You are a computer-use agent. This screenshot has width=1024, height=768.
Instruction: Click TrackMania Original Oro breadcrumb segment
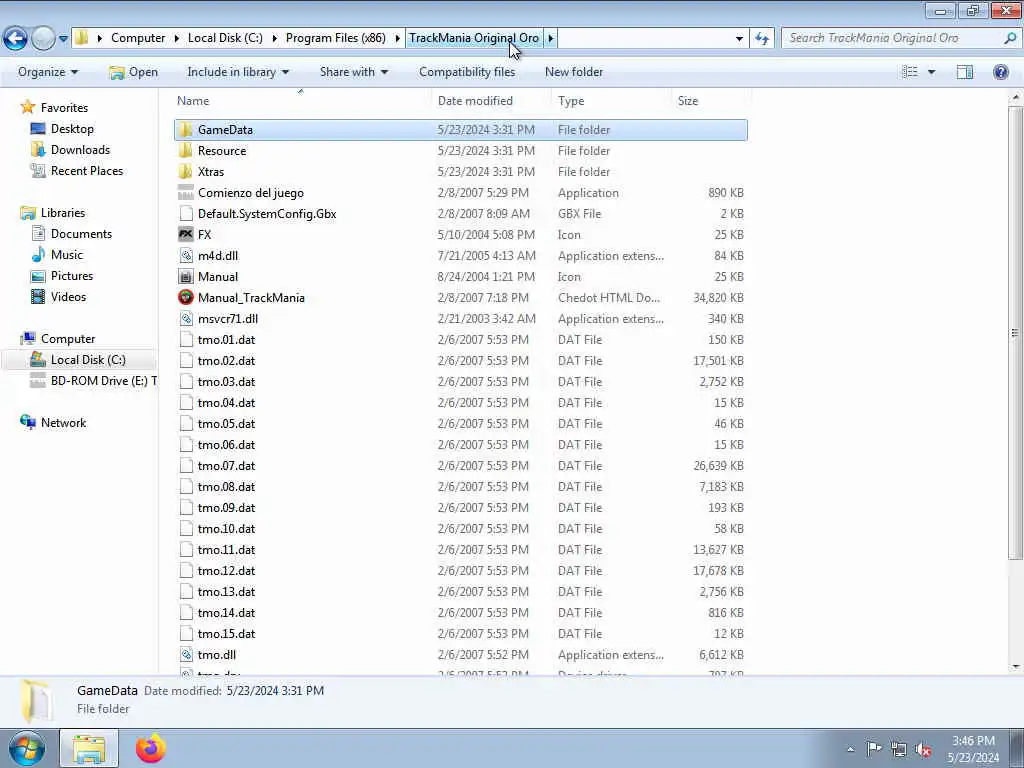474,38
